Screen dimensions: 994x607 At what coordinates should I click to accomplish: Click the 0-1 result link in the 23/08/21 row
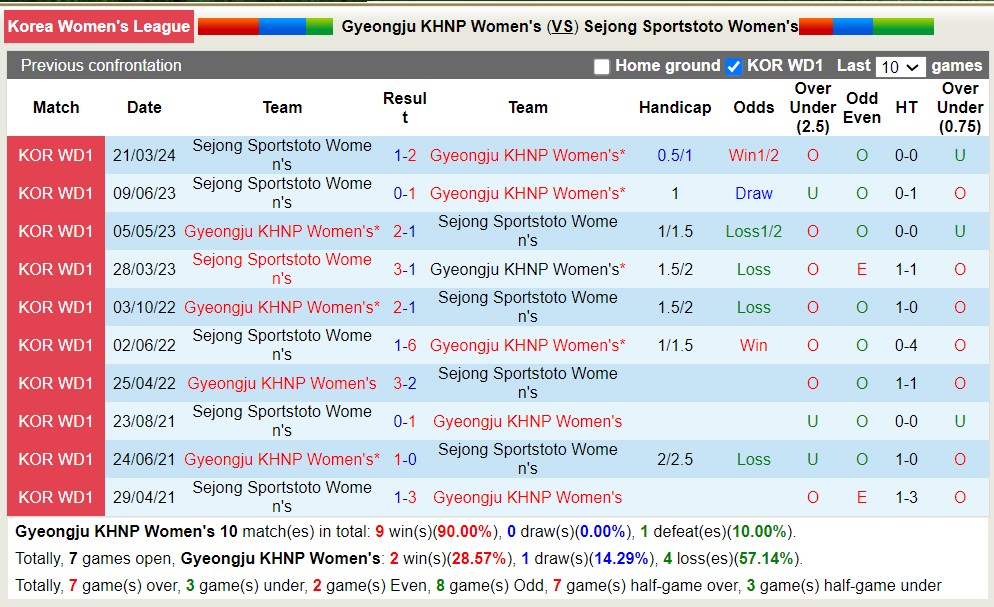(x=405, y=421)
